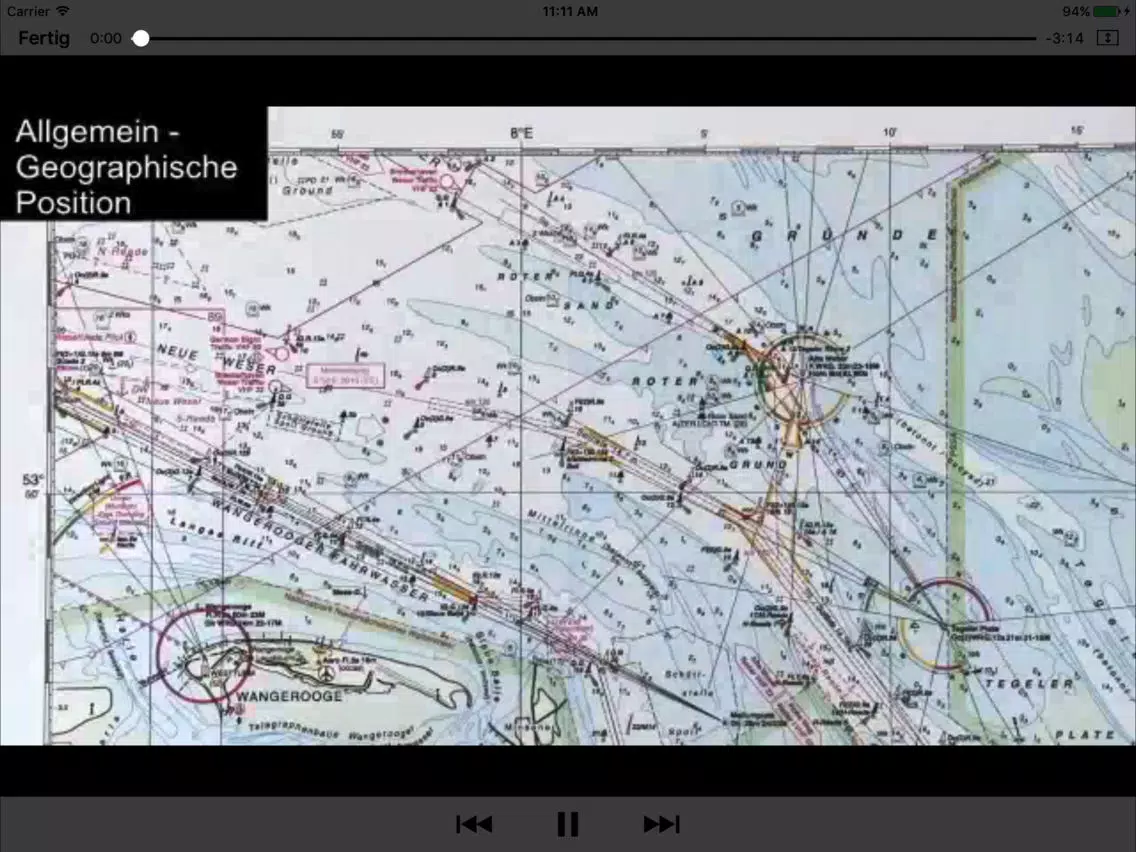Viewport: 1136px width, 852px height.
Task: Click the remaining time -3:14 label
Action: 1064,38
